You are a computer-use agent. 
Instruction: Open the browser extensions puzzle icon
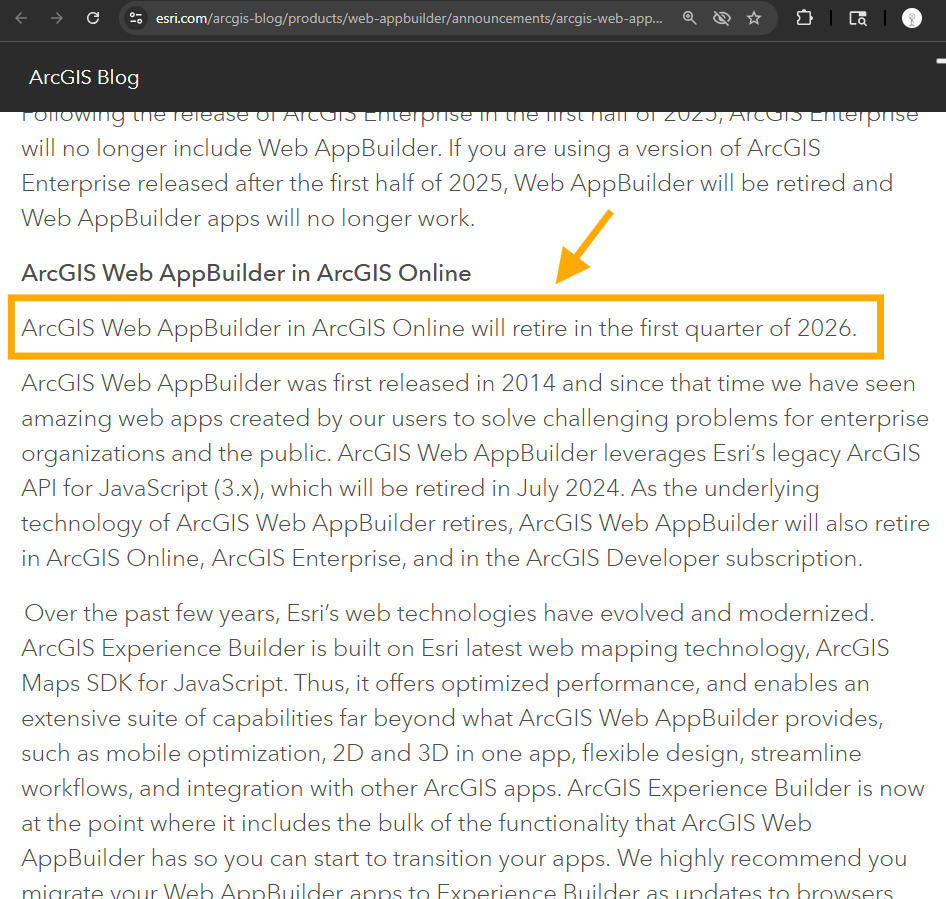[x=804, y=18]
